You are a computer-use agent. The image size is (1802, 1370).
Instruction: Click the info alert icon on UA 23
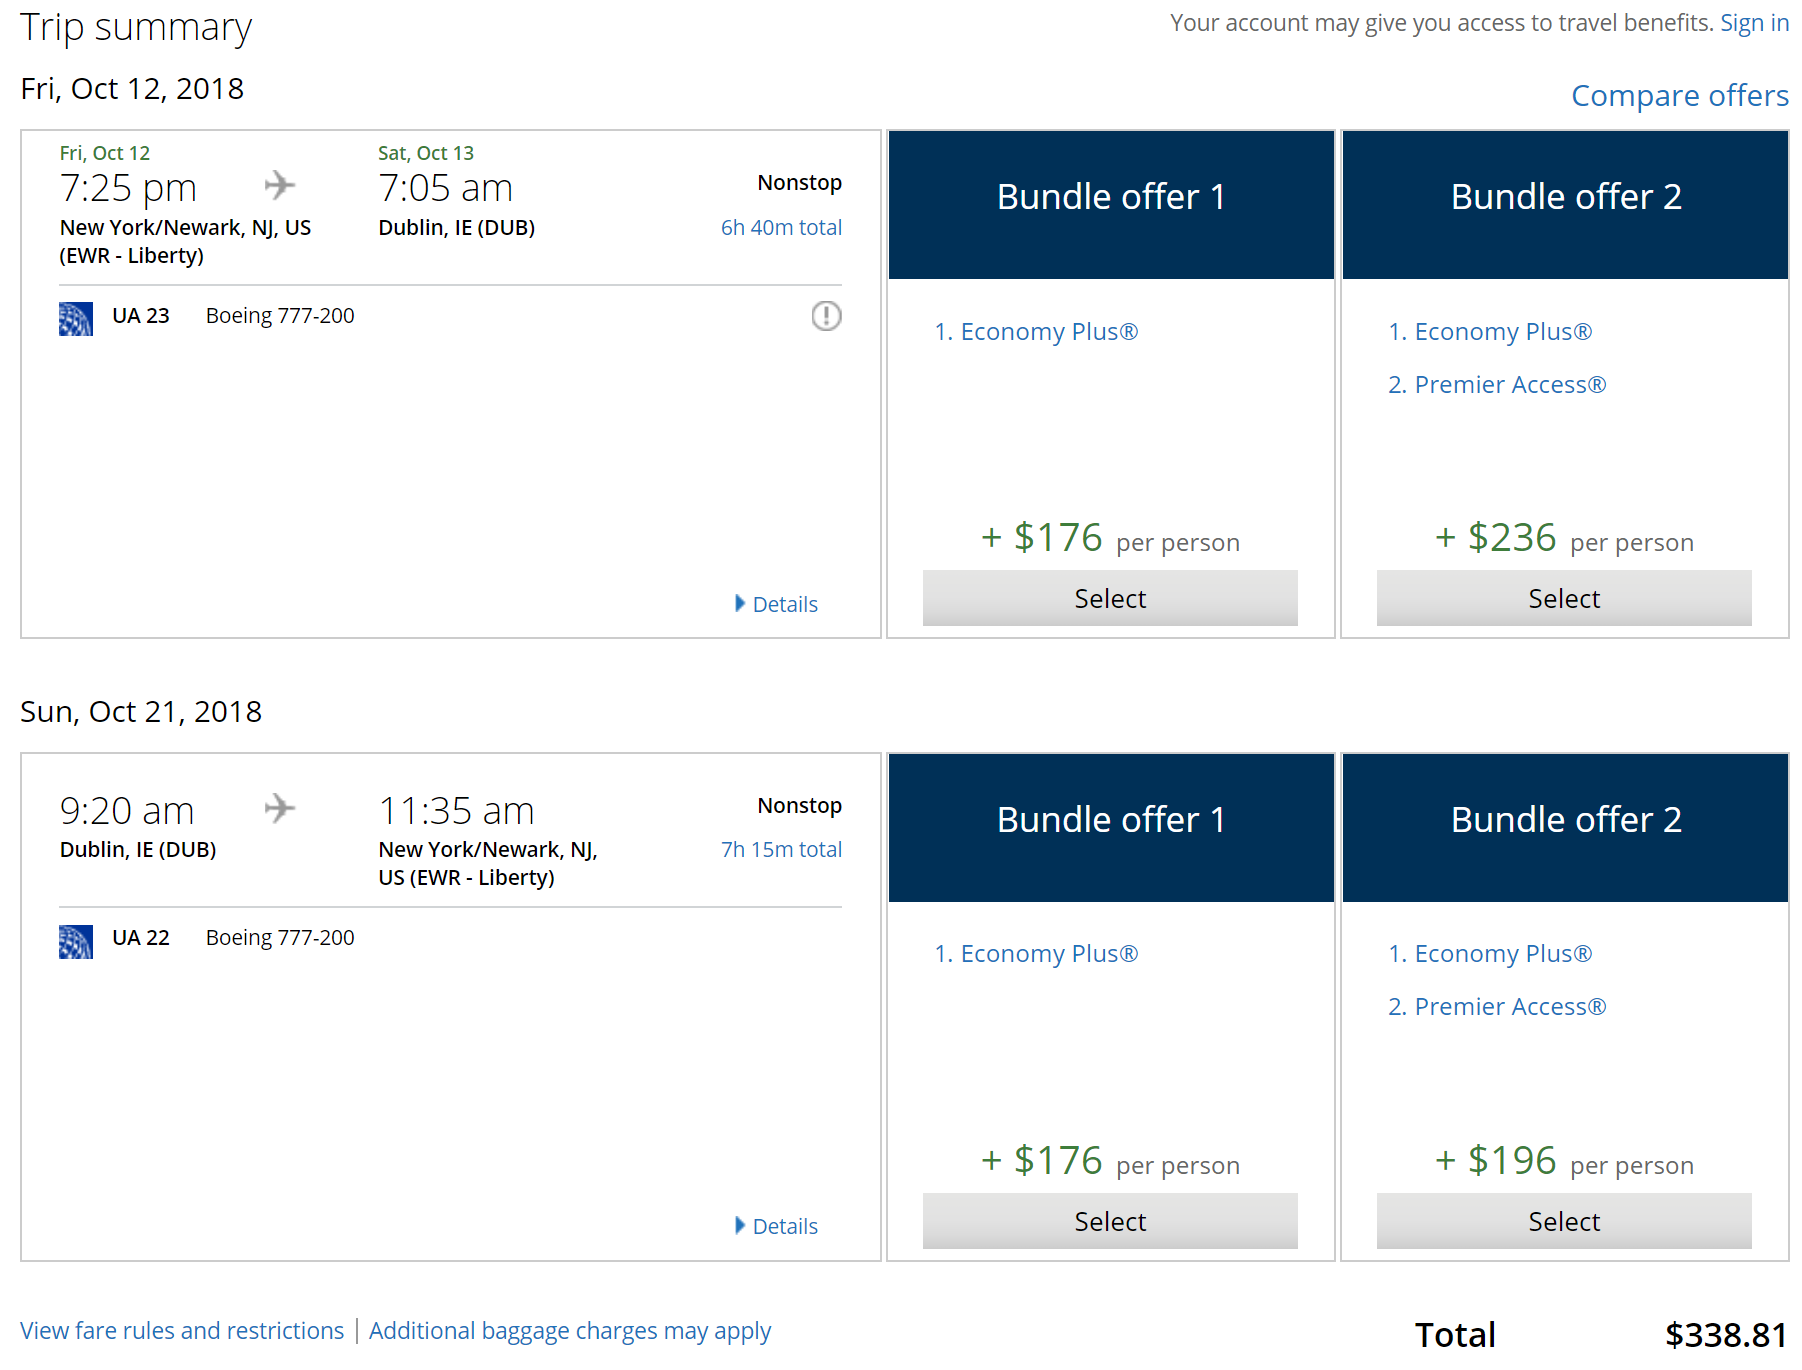(826, 316)
